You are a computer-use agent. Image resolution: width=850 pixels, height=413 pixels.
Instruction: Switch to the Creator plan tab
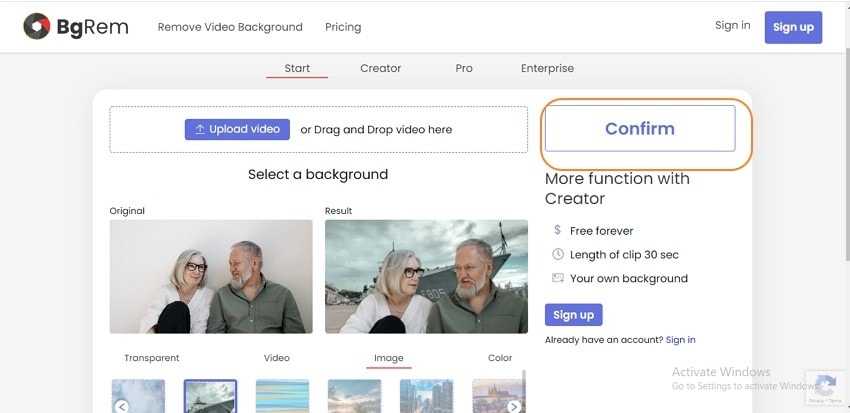(x=380, y=68)
